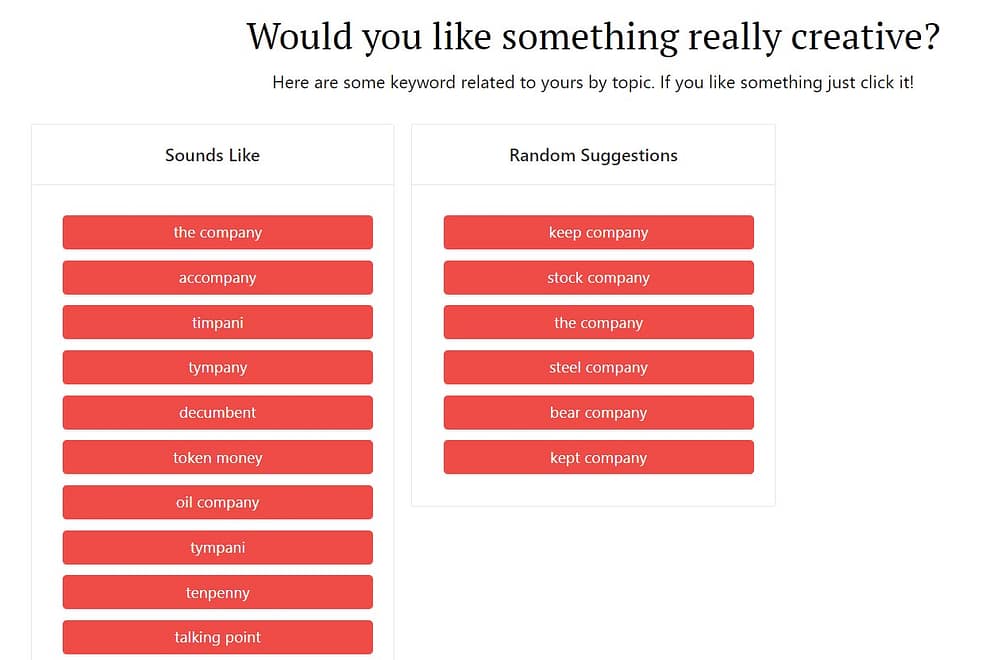Click the "Random Suggestions" panel header
The height and width of the screenshot is (660, 993).
pyautogui.click(x=593, y=155)
